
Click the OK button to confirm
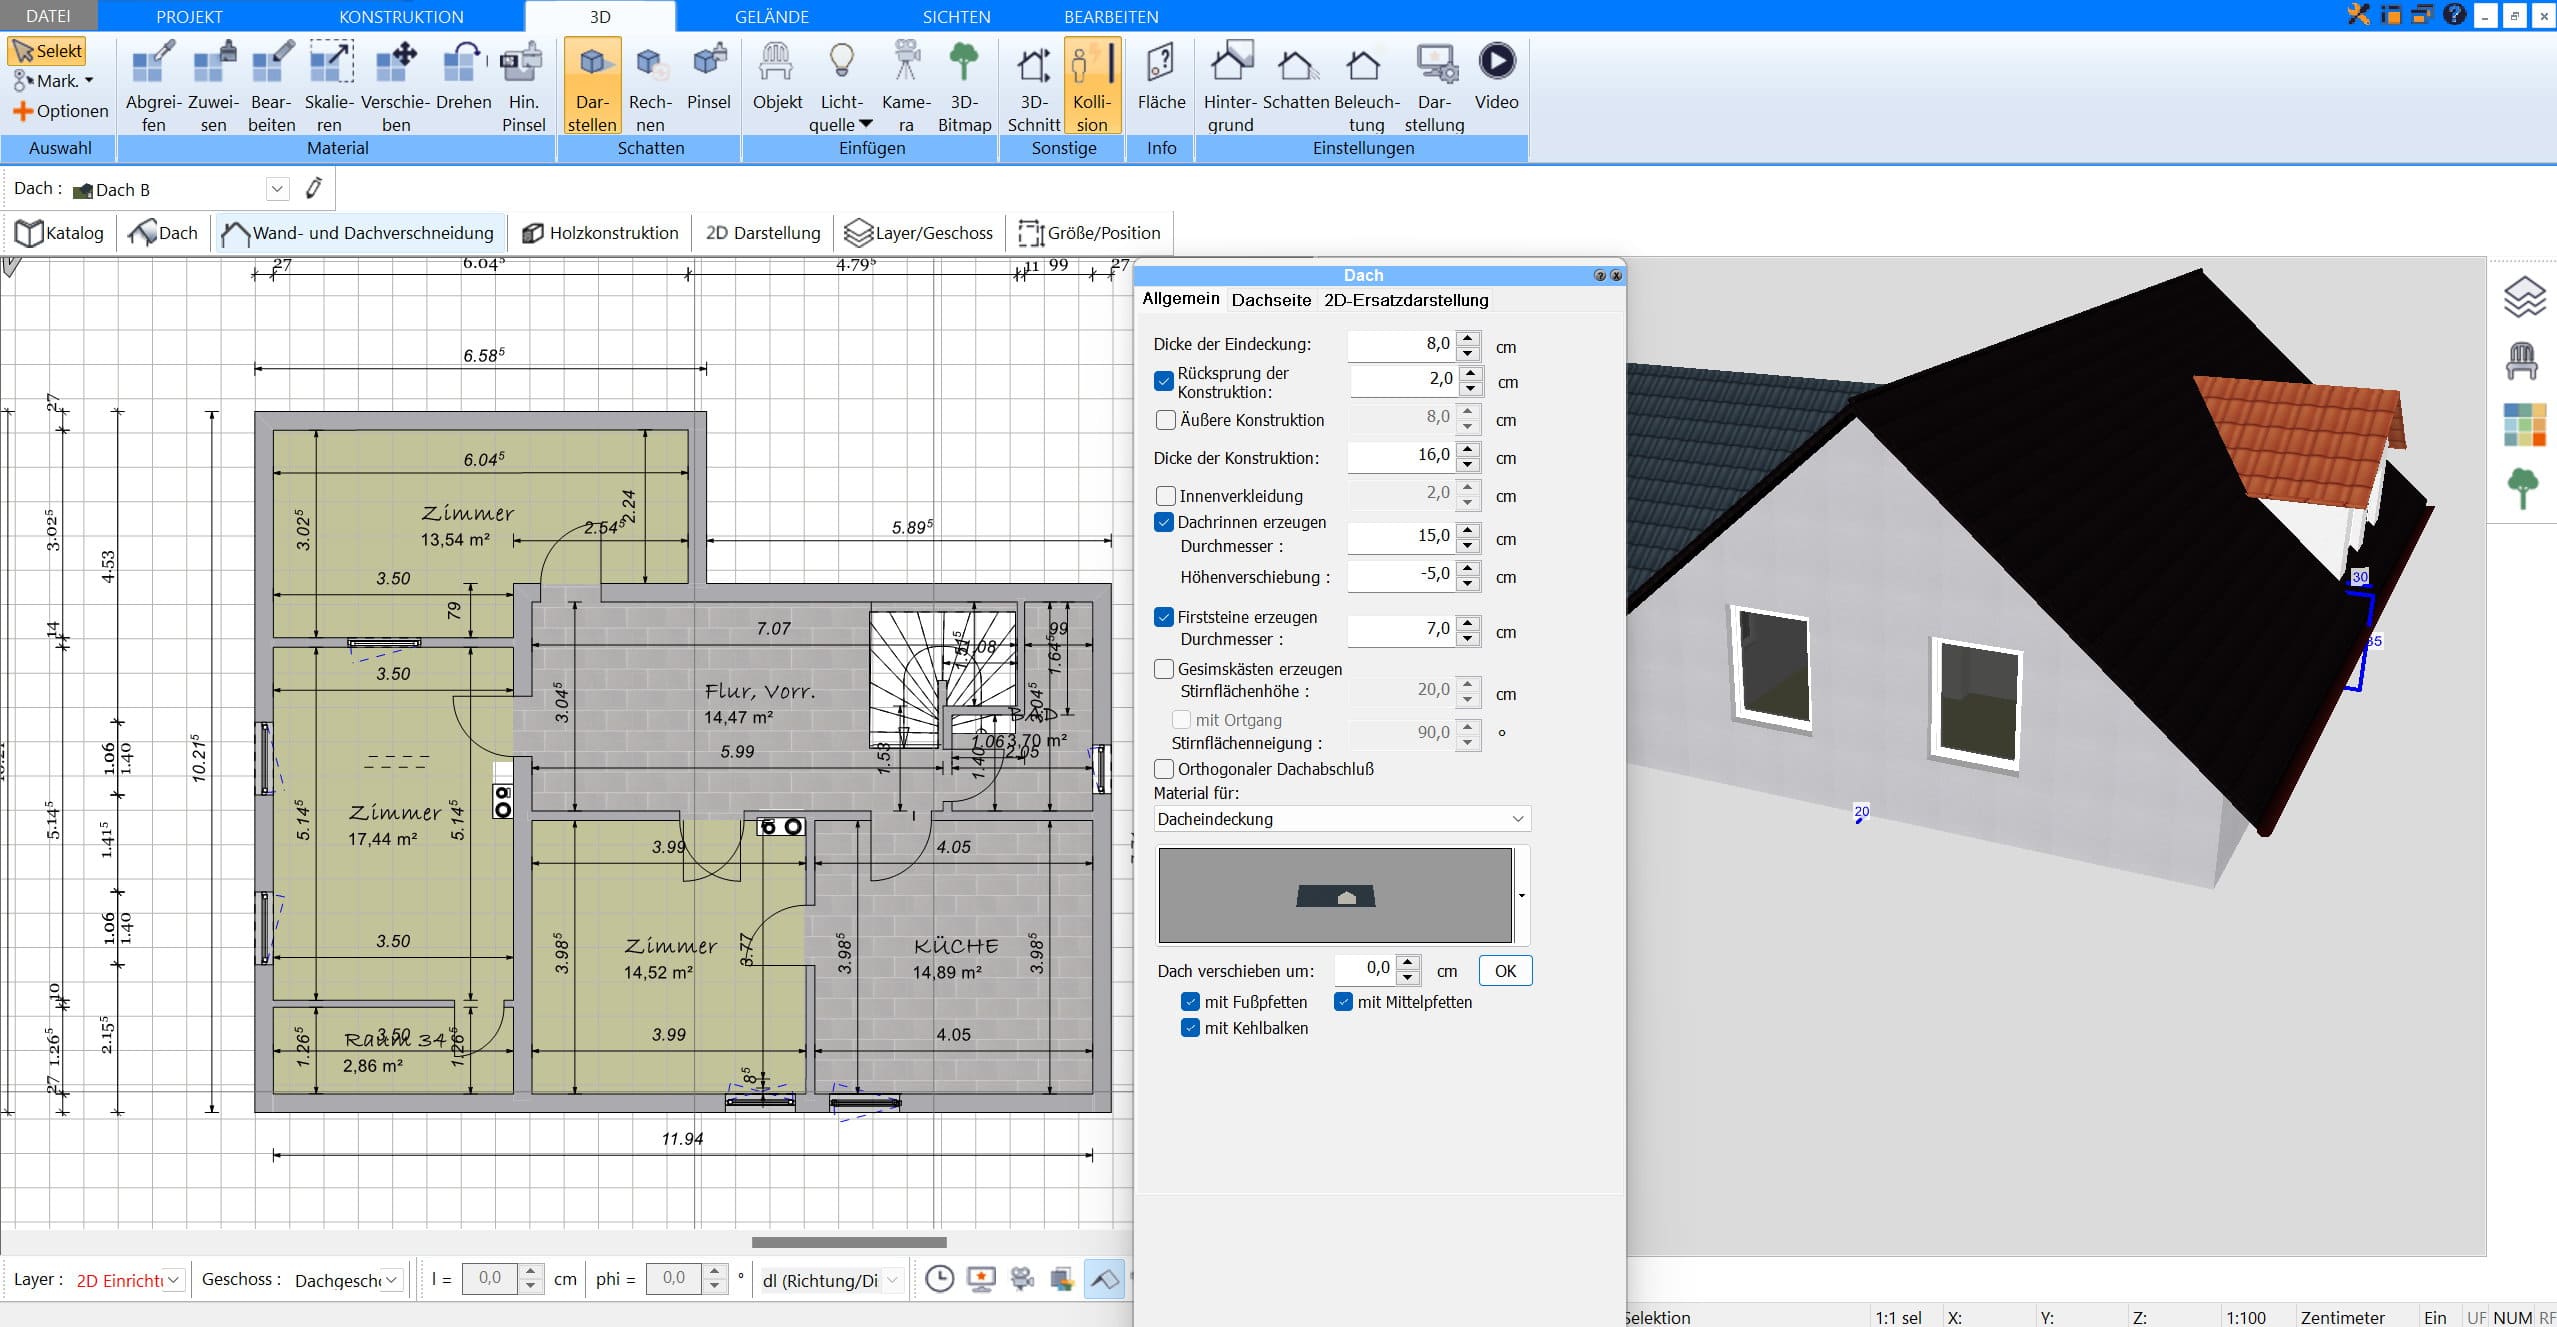[1503, 970]
